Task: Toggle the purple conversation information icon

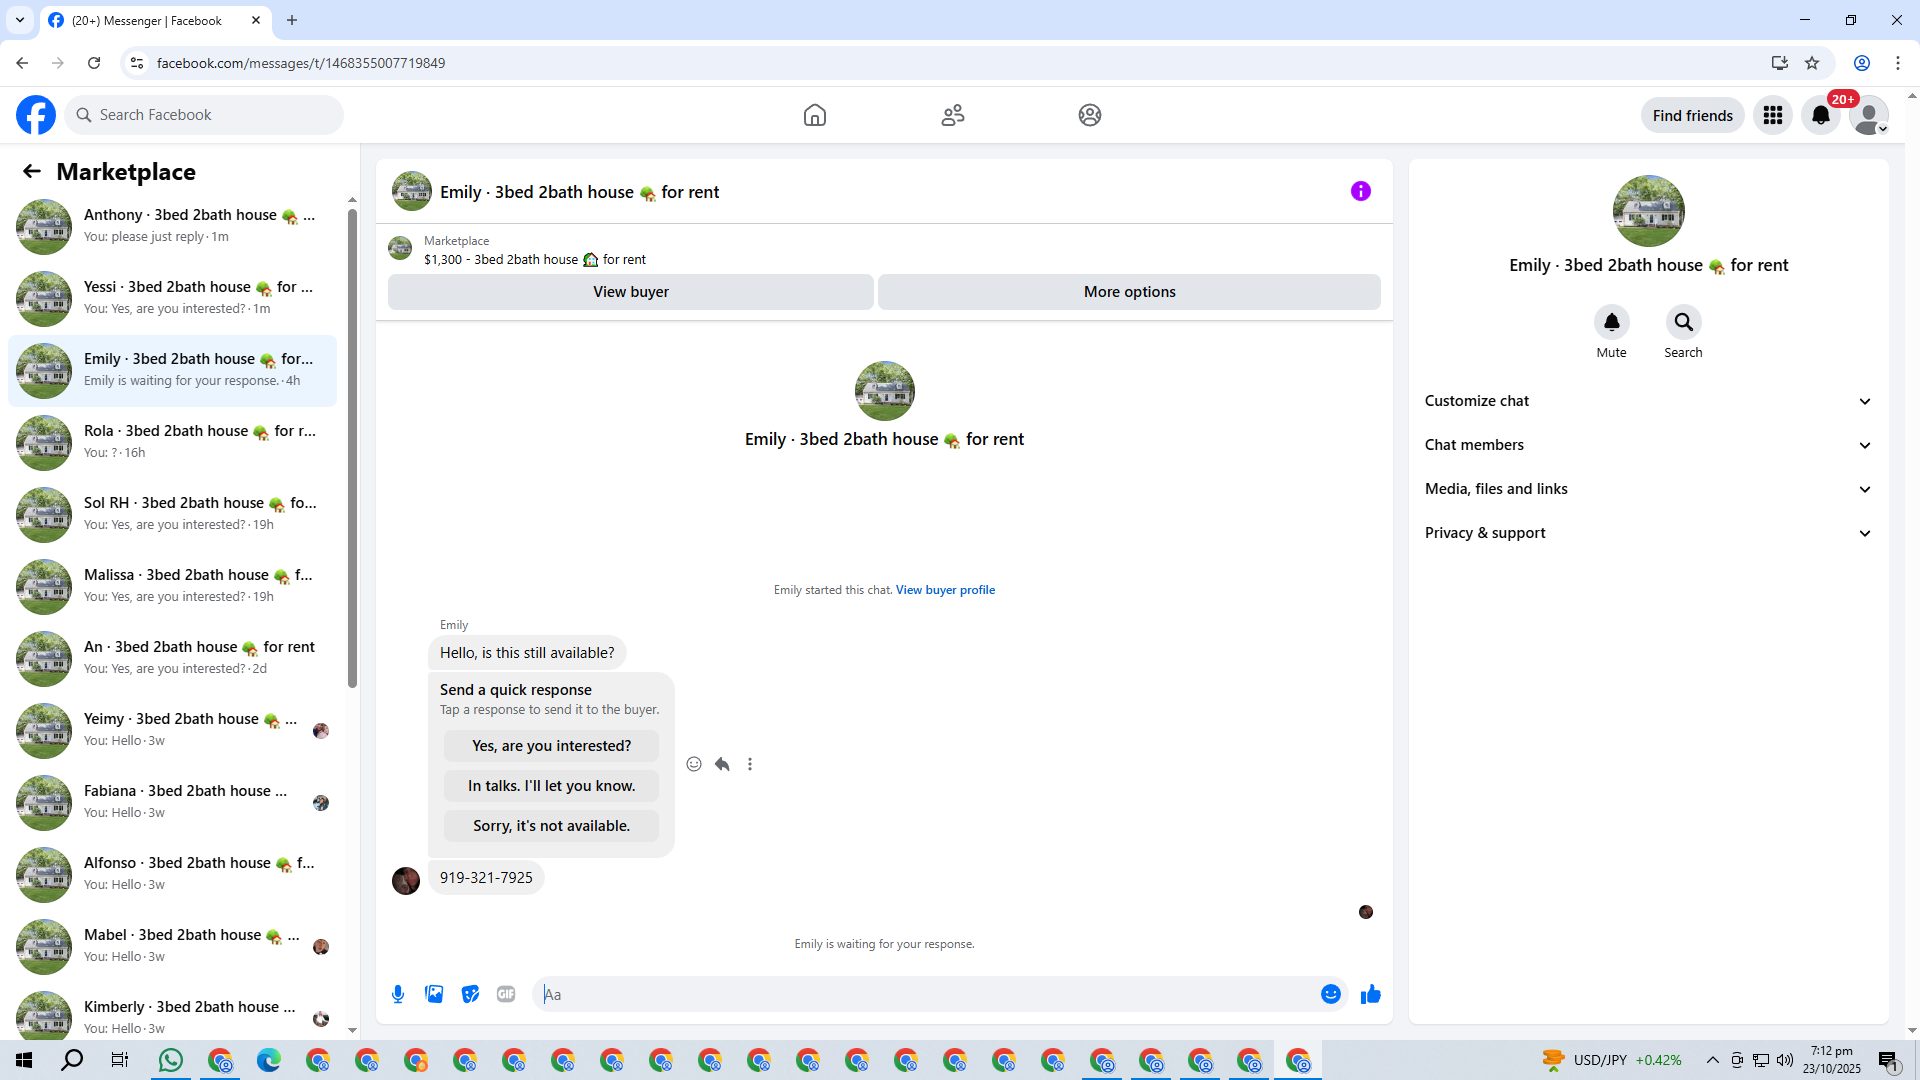Action: 1360,191
